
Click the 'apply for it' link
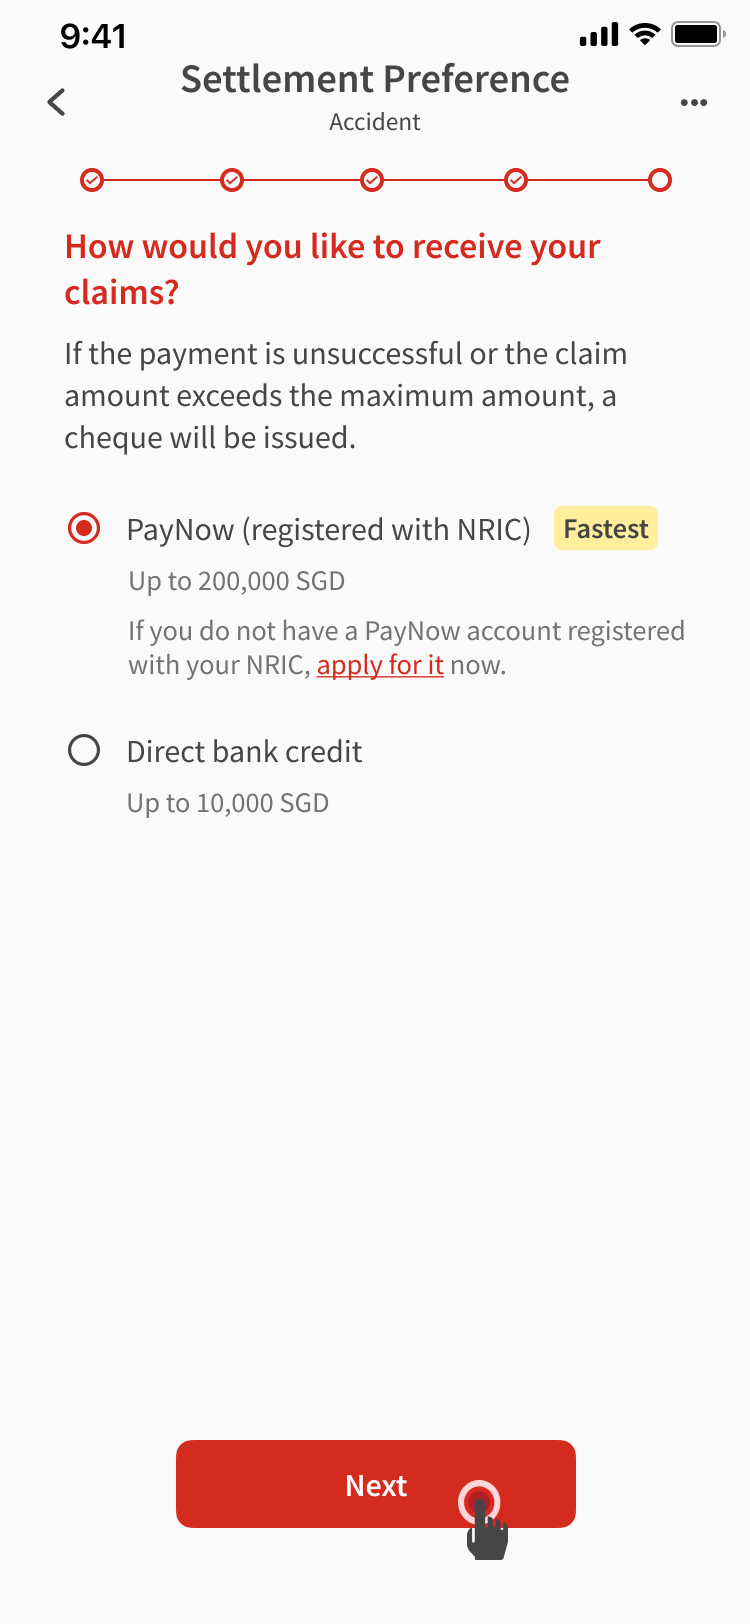(x=380, y=665)
